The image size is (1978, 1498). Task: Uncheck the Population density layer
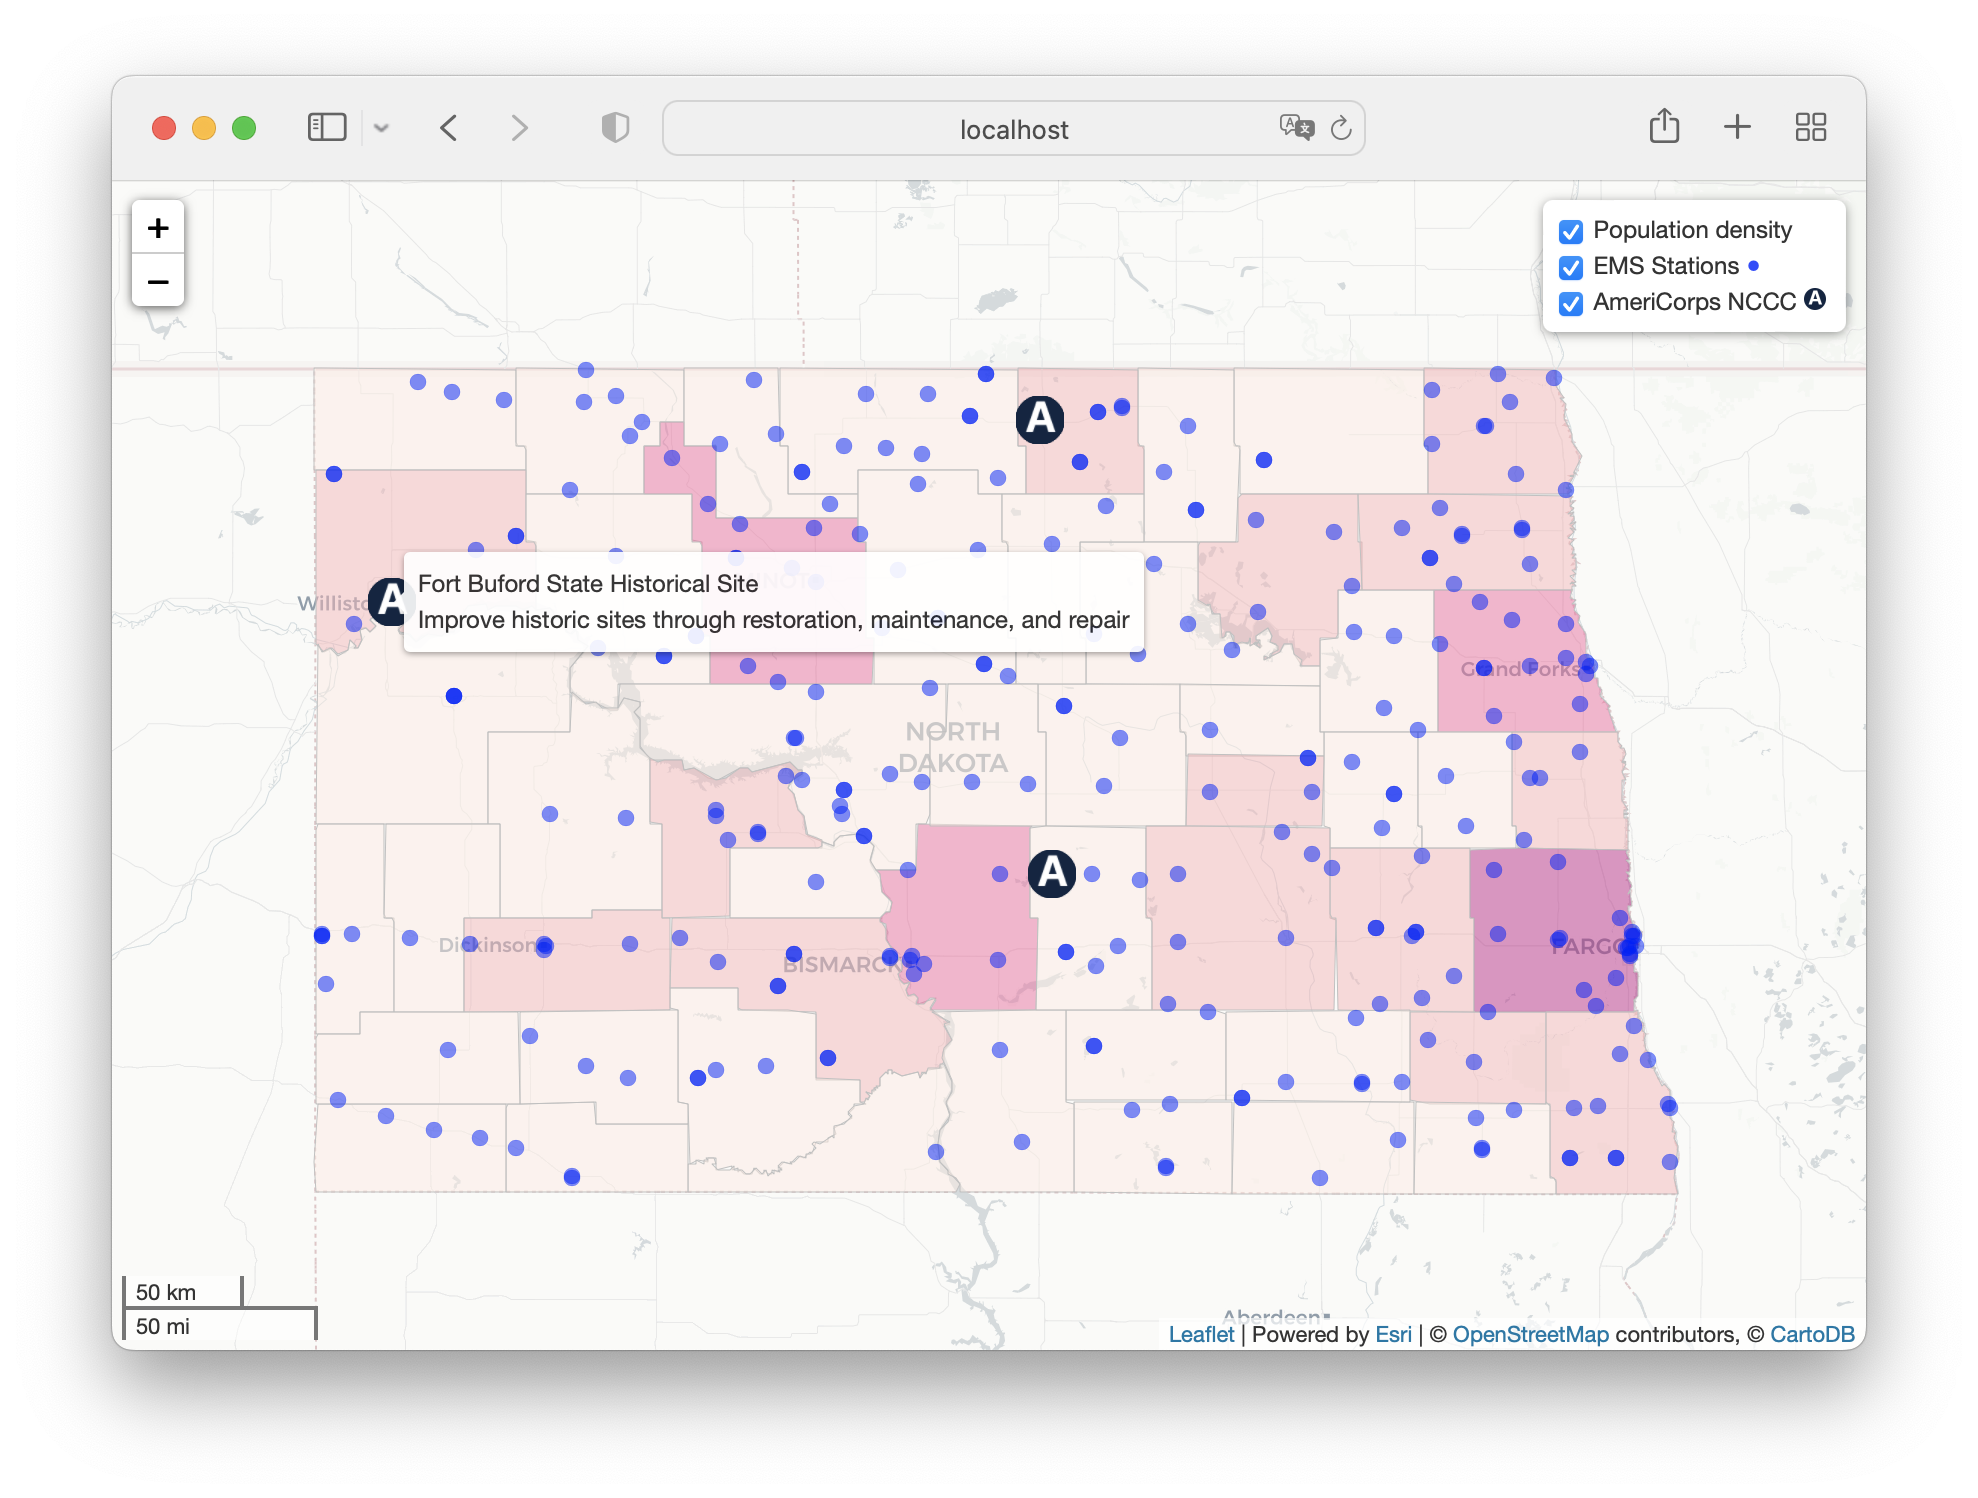[1571, 232]
